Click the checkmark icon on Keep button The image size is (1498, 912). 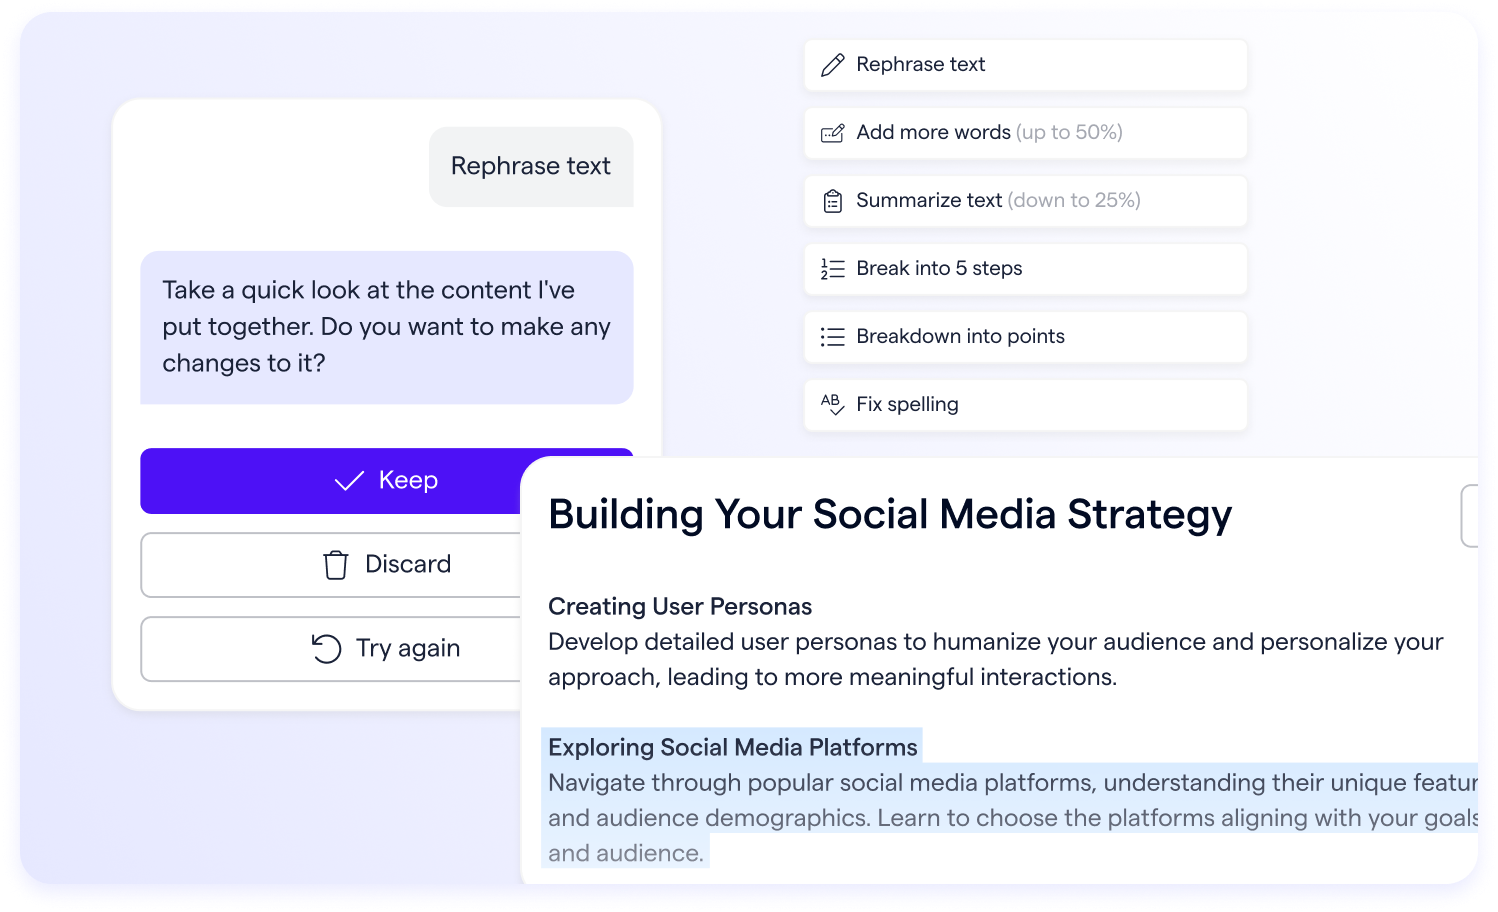(349, 481)
